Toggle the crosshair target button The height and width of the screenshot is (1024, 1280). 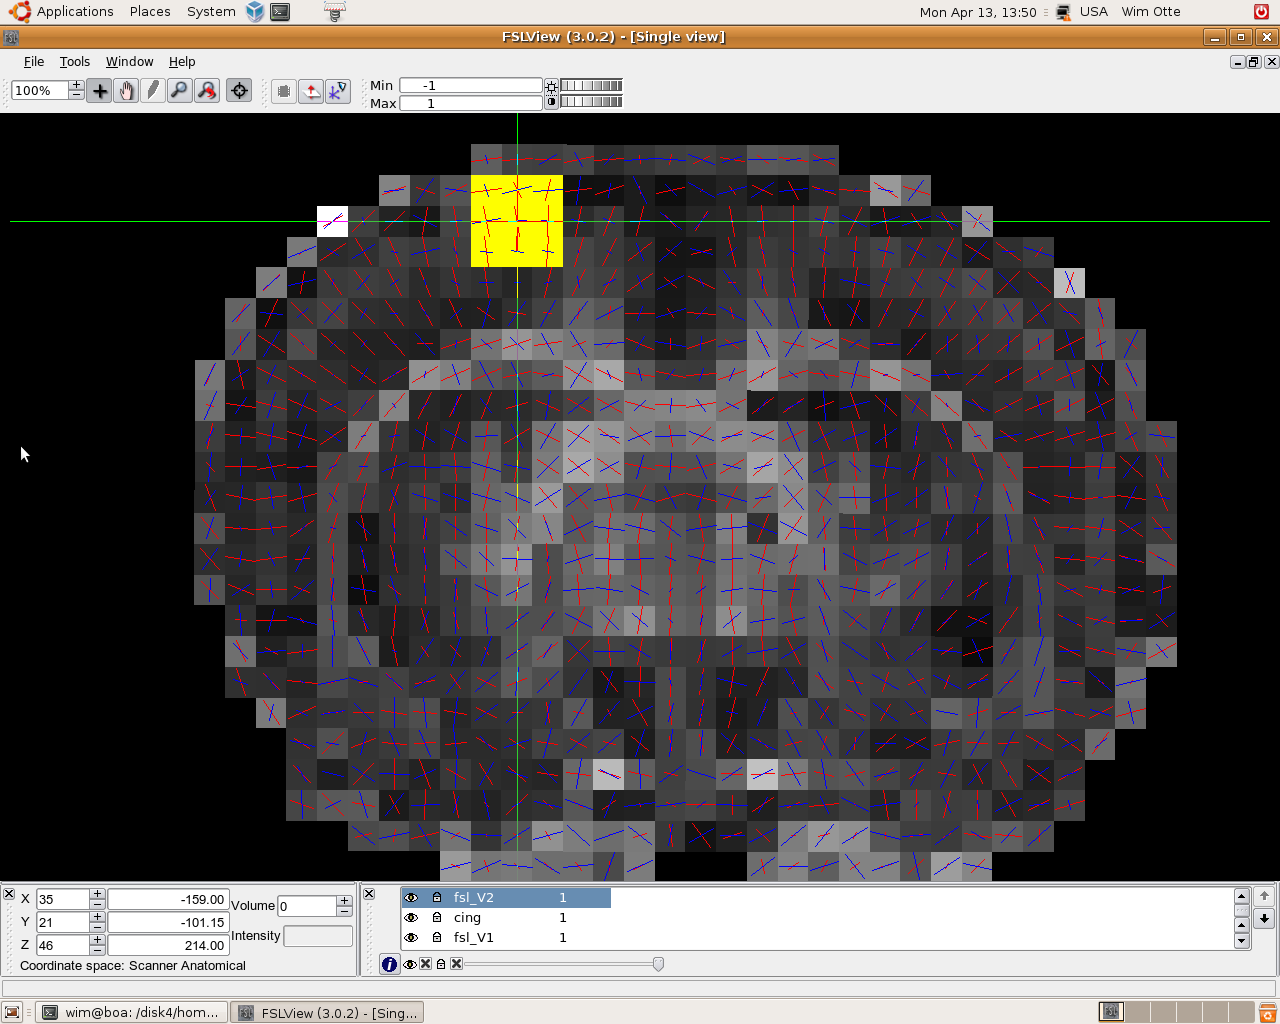click(239, 91)
